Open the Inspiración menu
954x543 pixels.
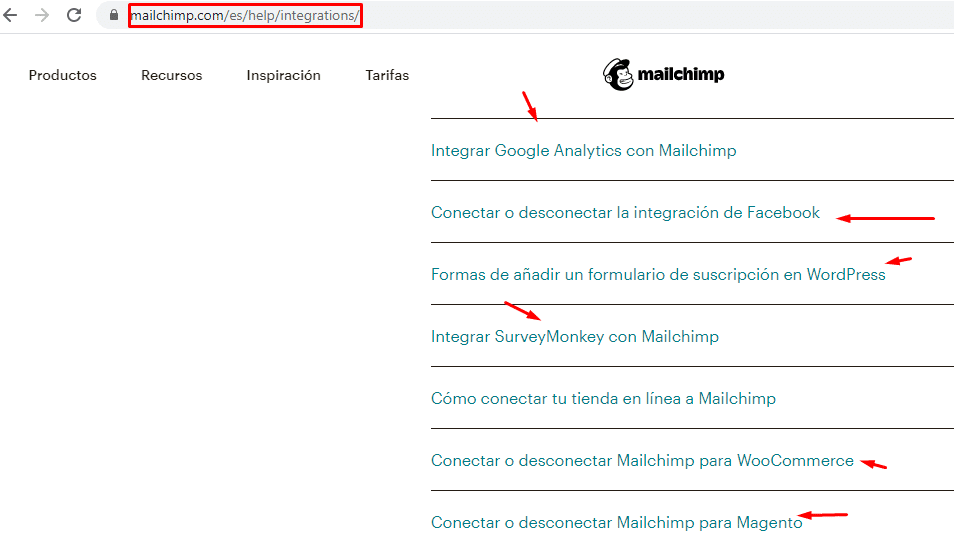point(284,75)
